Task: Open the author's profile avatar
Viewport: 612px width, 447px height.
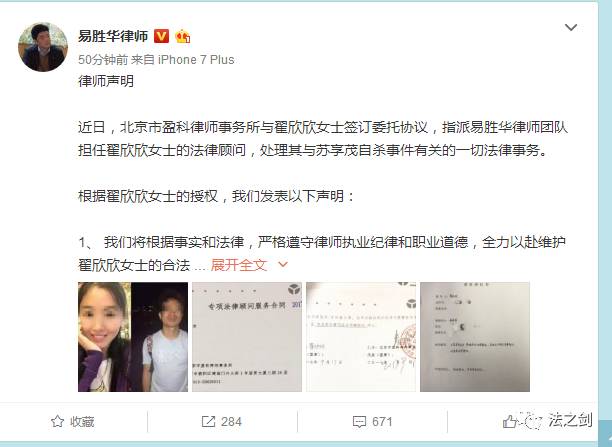Action: 43,47
